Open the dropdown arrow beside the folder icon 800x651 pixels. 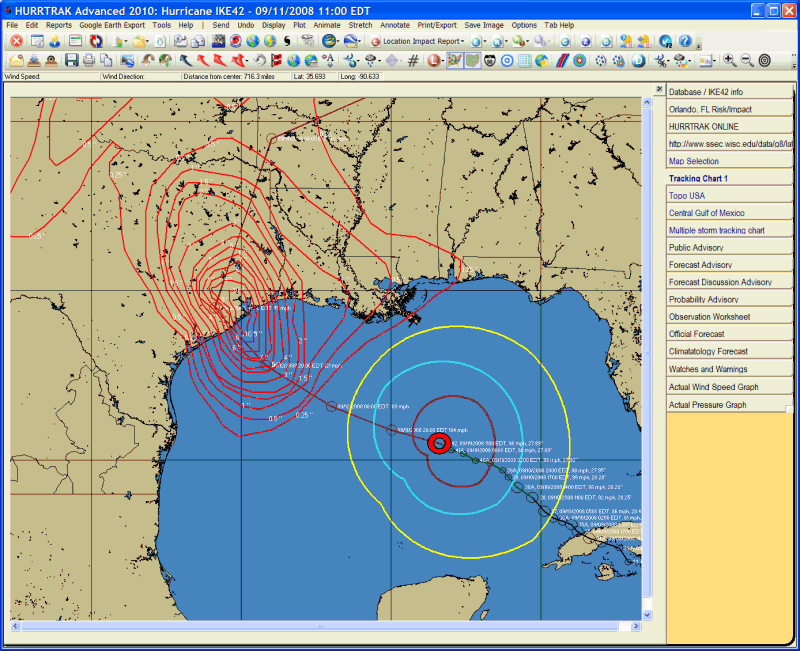(x=148, y=41)
